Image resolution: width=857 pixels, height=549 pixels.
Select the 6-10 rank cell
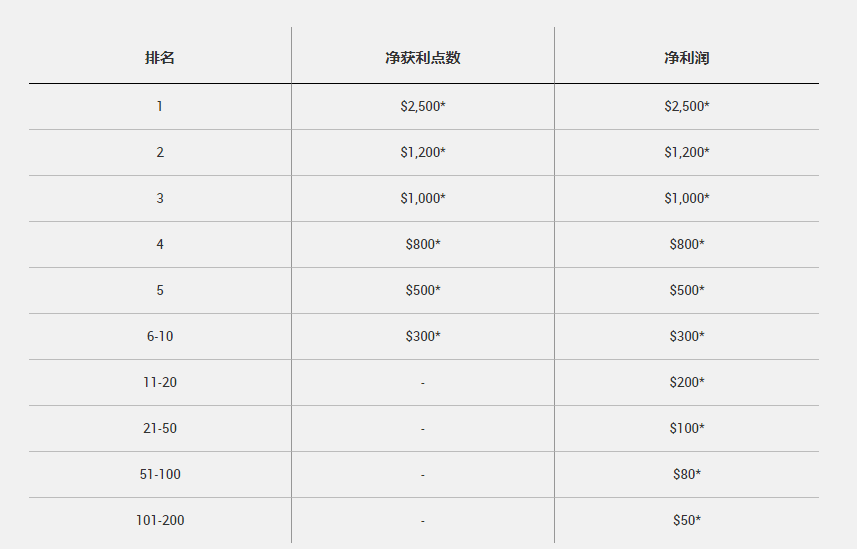pyautogui.click(x=160, y=336)
